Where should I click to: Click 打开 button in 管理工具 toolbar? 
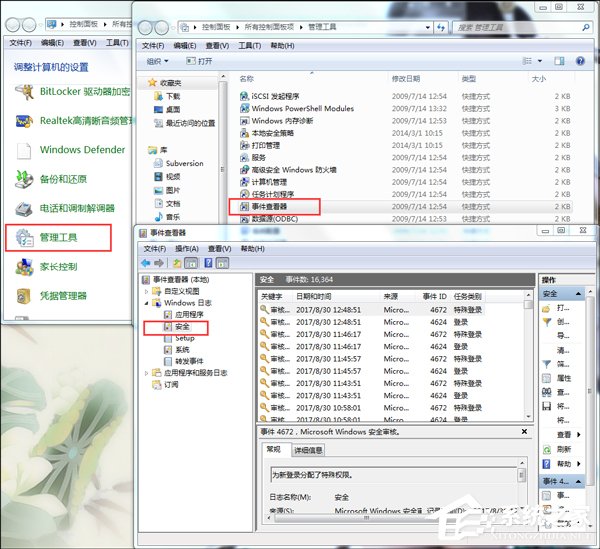pyautogui.click(x=199, y=61)
